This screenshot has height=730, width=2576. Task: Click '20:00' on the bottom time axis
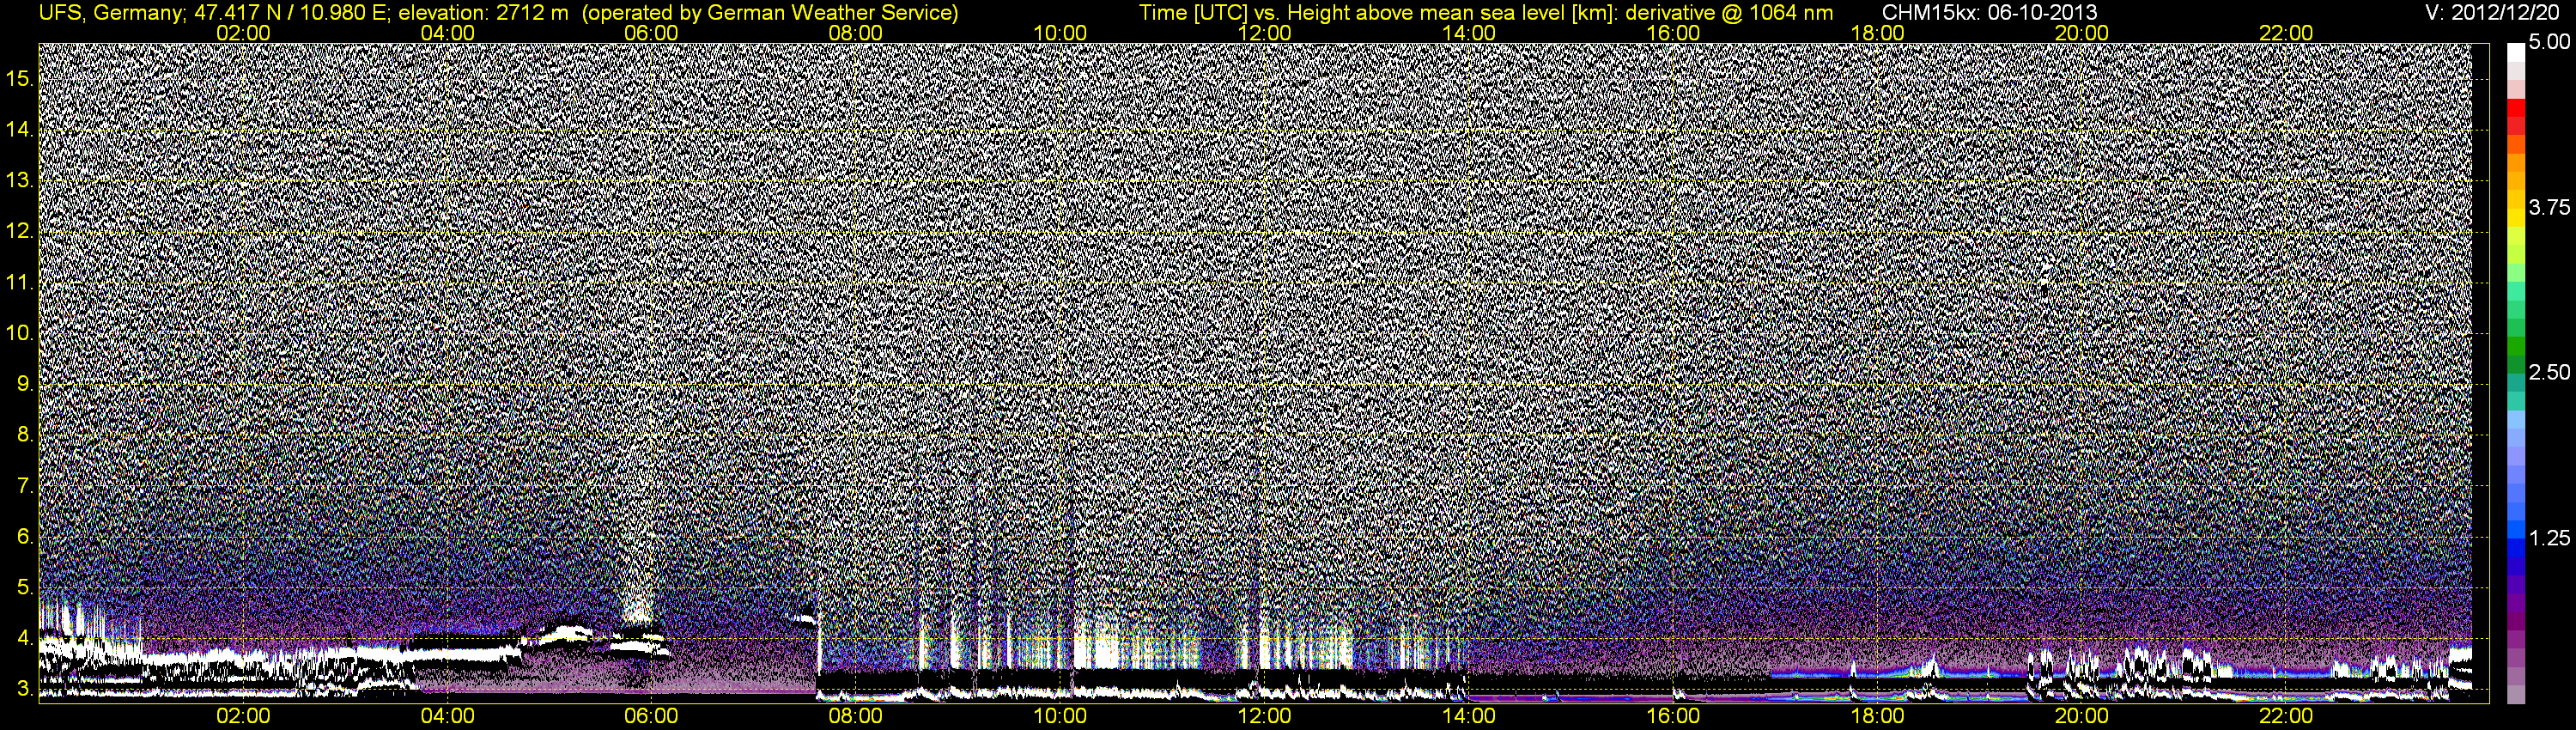2082,716
